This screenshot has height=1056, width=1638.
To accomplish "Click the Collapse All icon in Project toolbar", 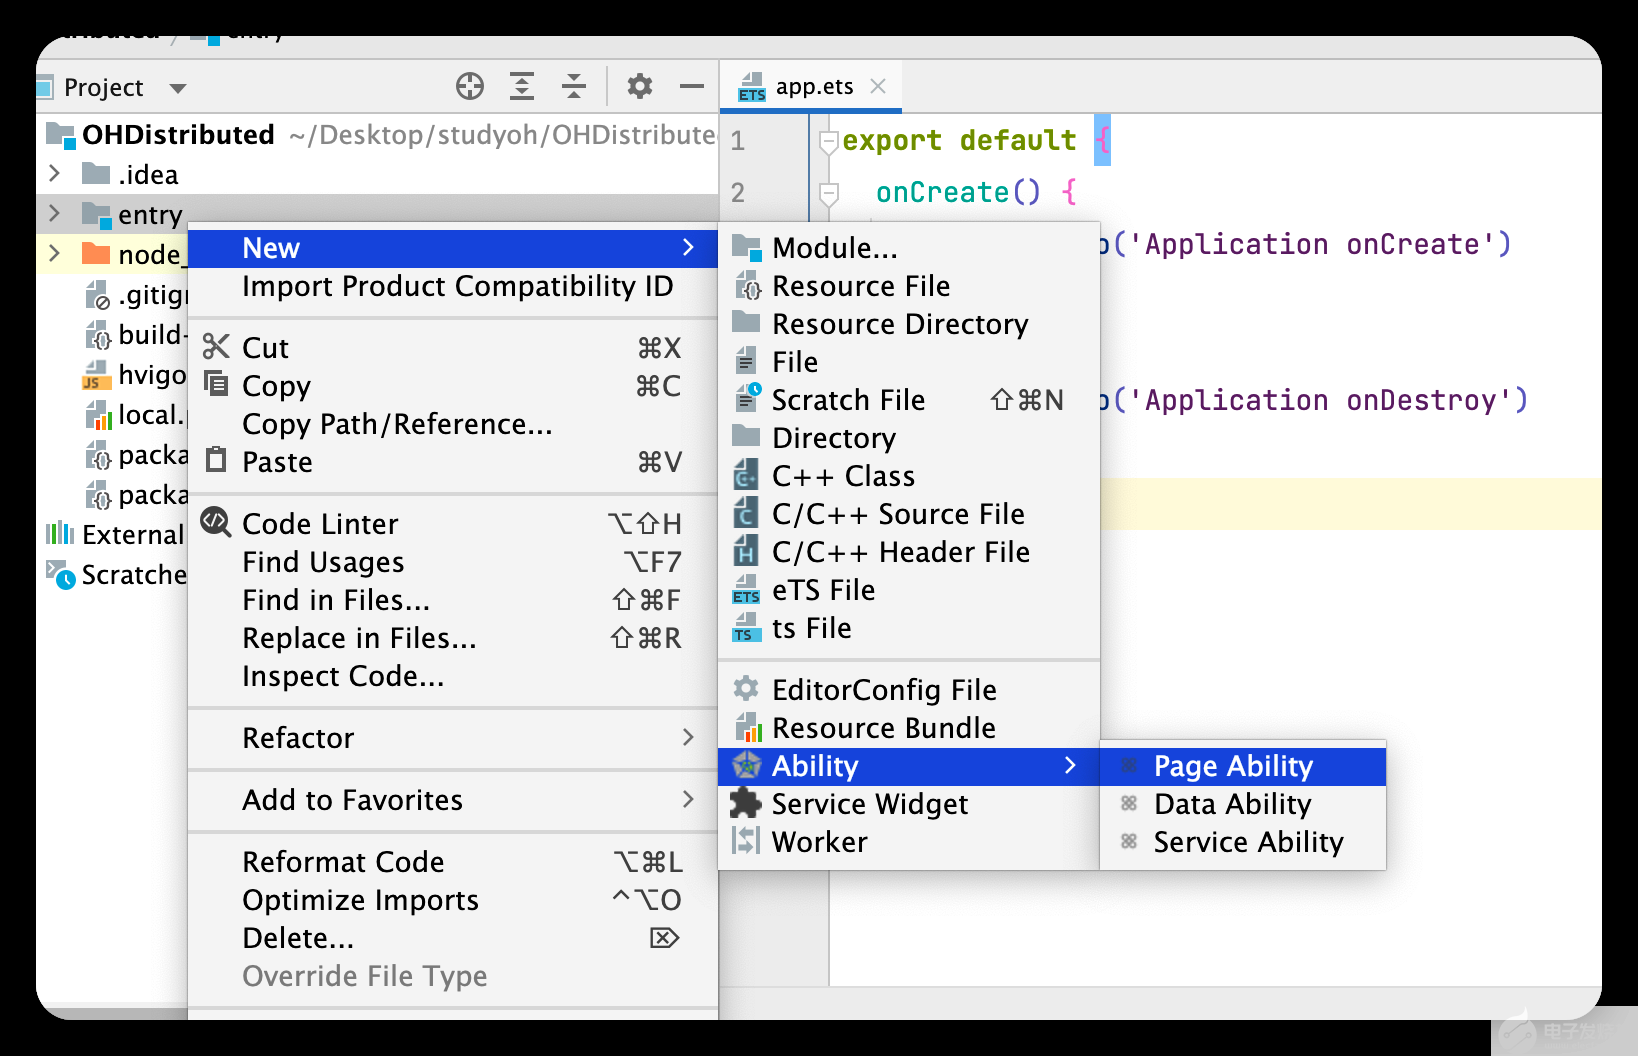I will pyautogui.click(x=574, y=87).
